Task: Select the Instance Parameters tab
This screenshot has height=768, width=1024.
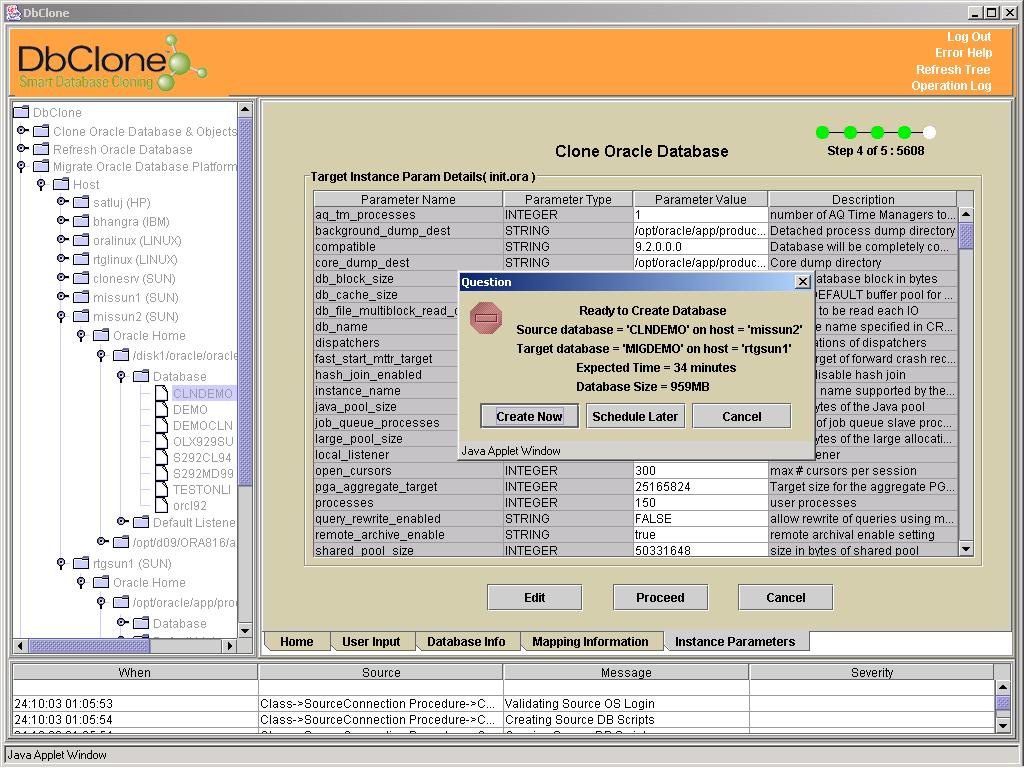Action: tap(735, 641)
